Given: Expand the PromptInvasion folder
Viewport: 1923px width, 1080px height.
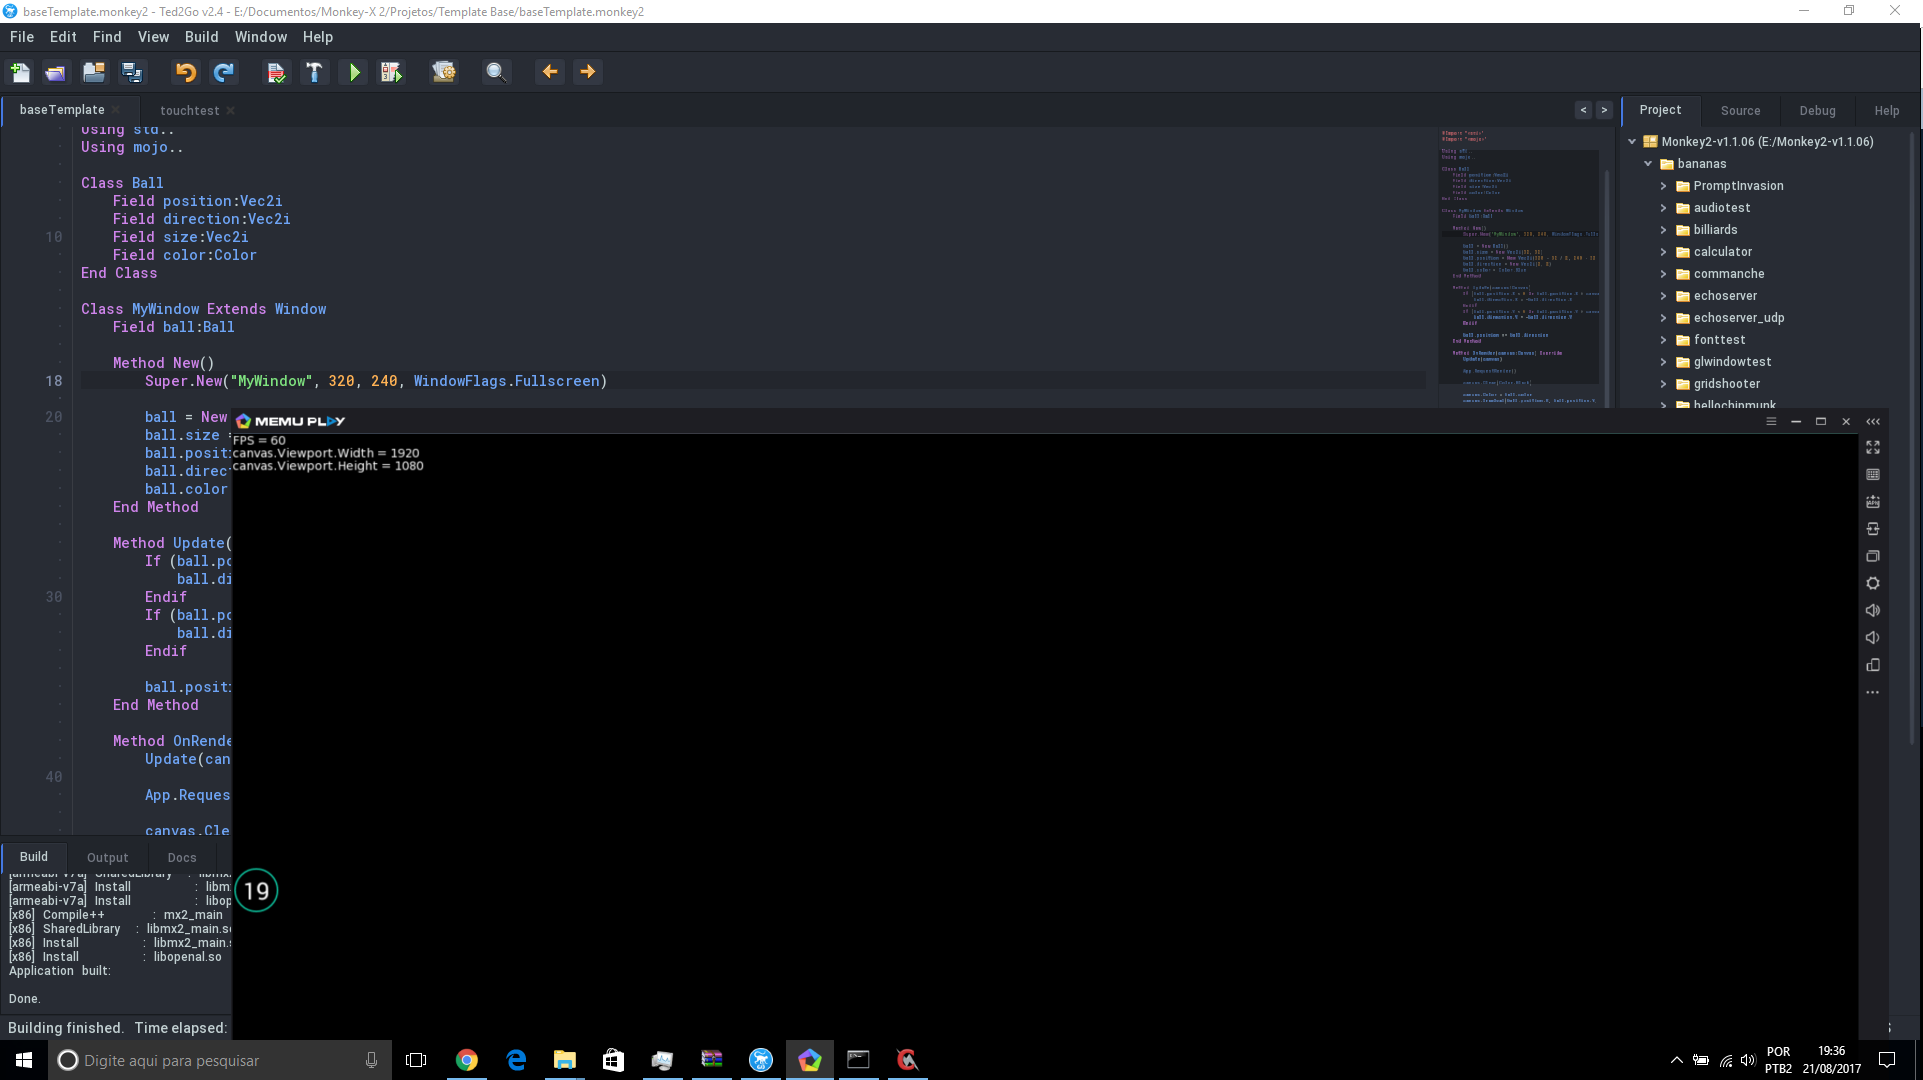Looking at the screenshot, I should click(1664, 186).
